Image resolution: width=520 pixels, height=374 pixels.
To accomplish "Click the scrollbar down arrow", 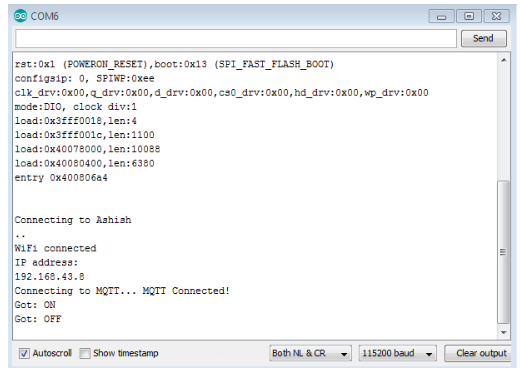I will click(504, 332).
